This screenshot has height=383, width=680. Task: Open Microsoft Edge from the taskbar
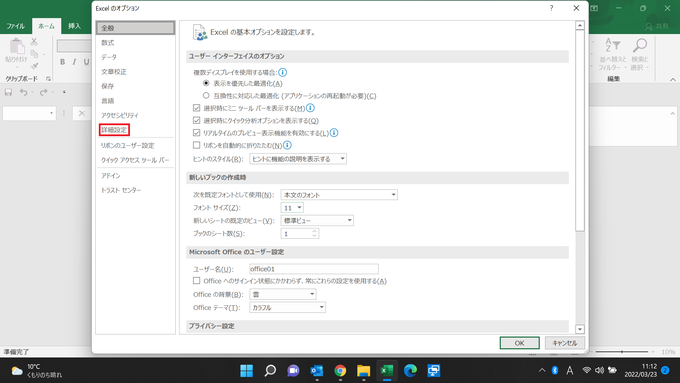410,370
